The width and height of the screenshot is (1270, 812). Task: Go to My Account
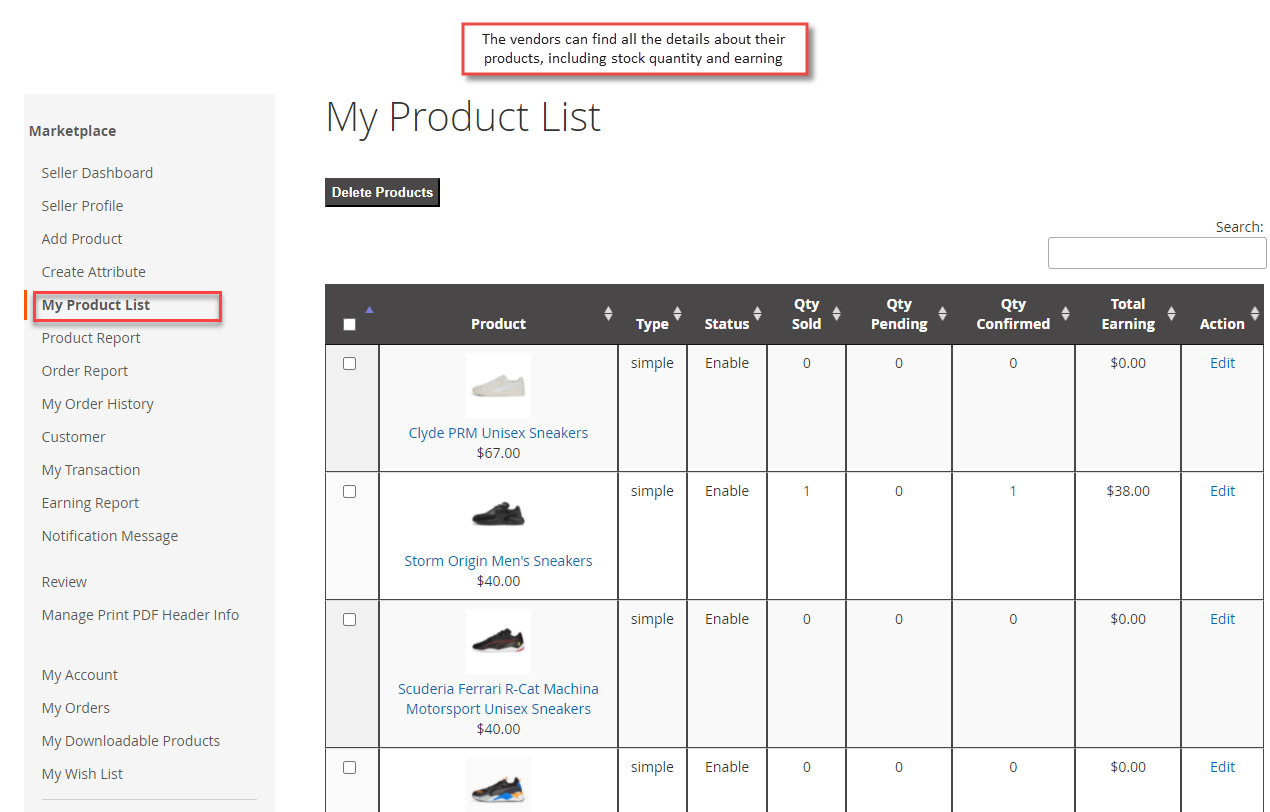click(x=79, y=675)
